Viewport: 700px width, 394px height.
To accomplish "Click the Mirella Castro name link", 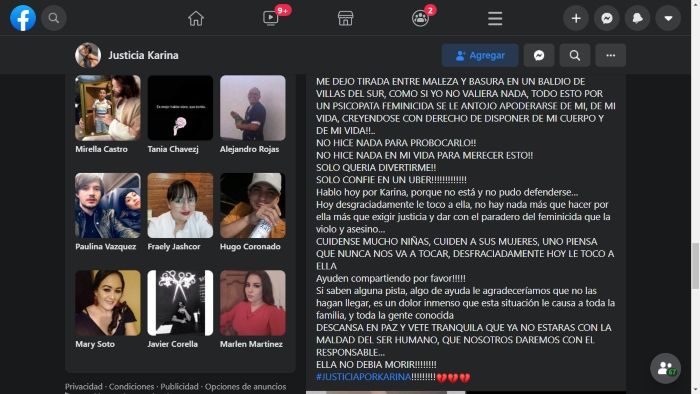I will (101, 149).
